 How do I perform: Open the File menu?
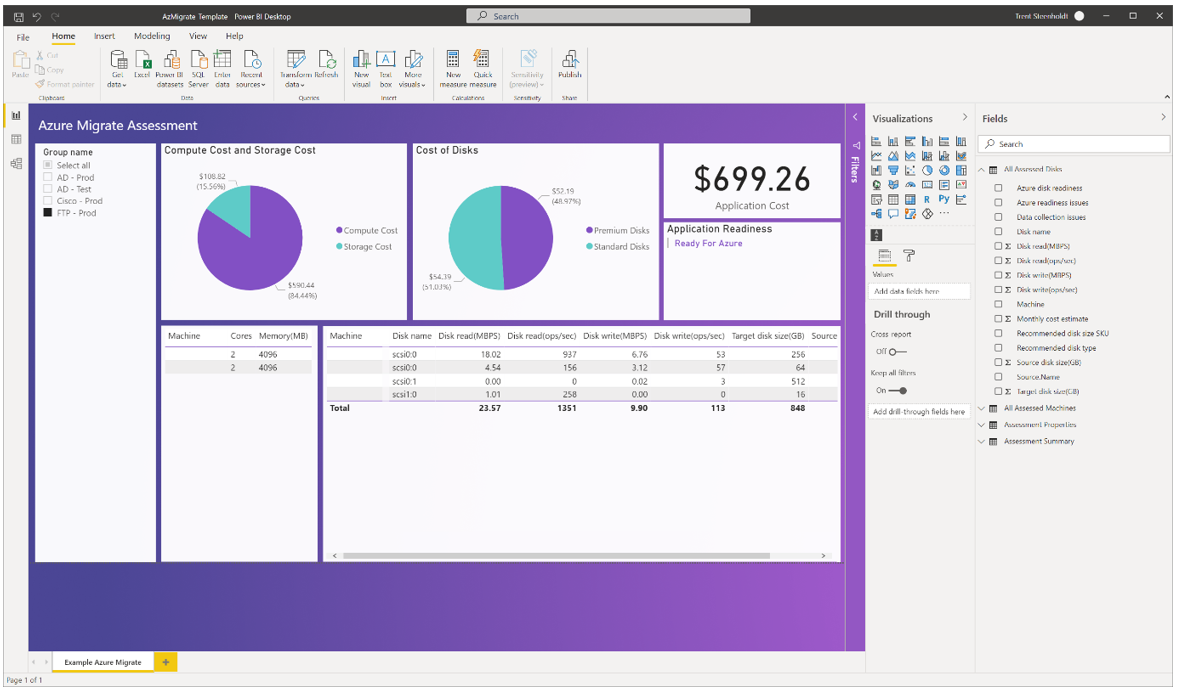click(23, 37)
